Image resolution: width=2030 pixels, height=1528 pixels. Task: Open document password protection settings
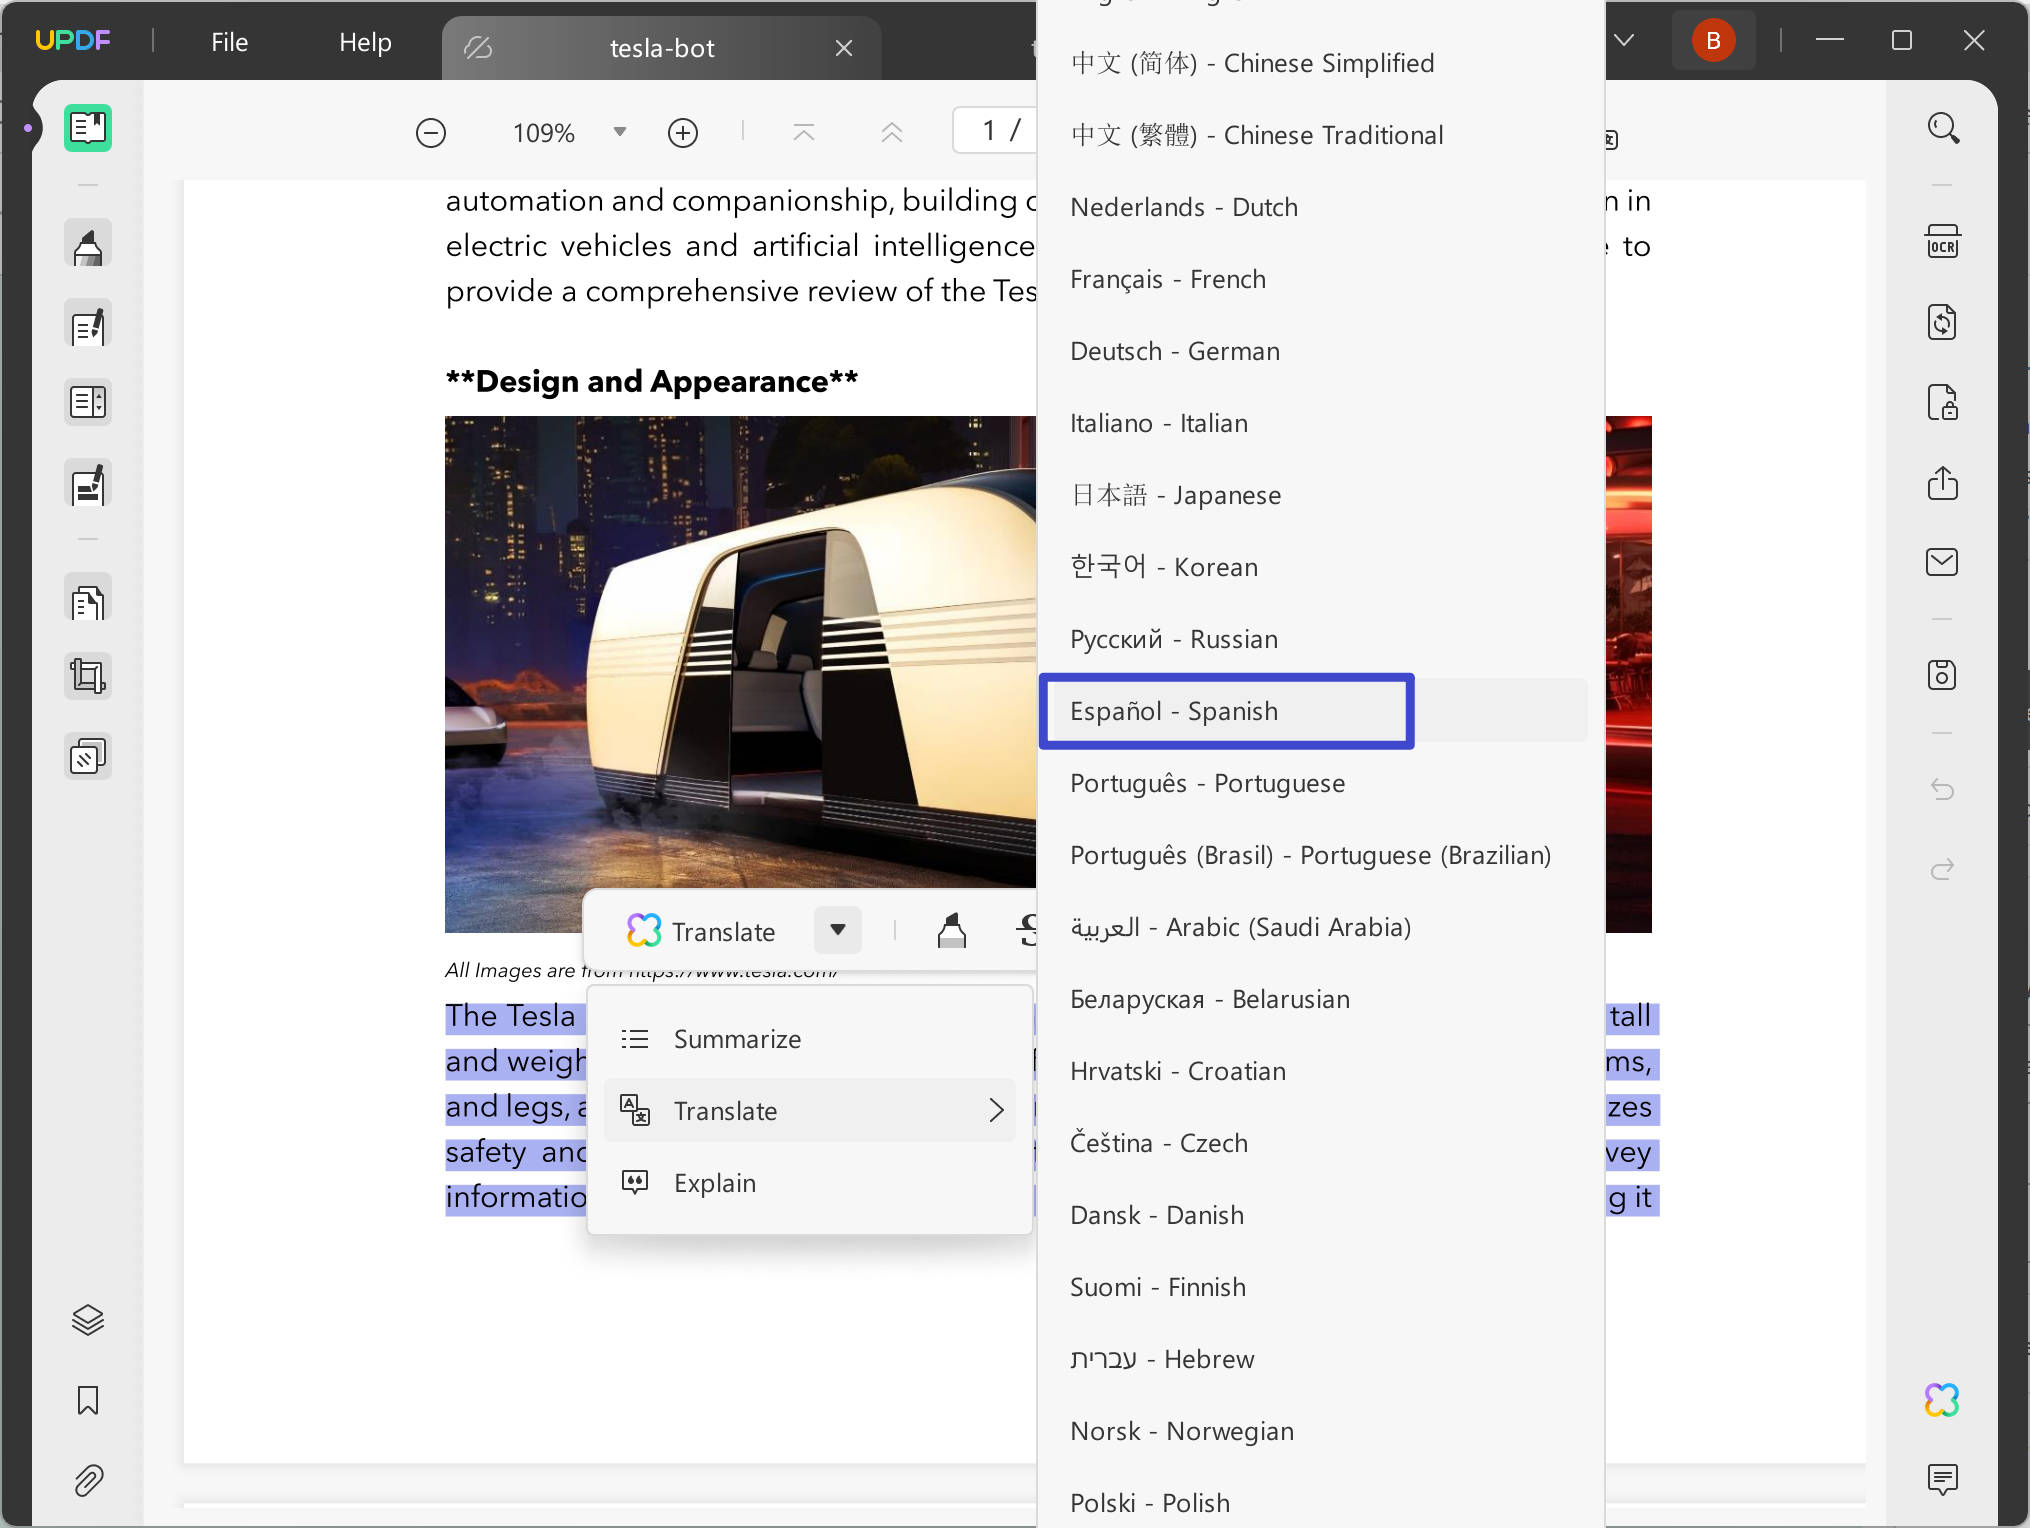tap(1943, 403)
